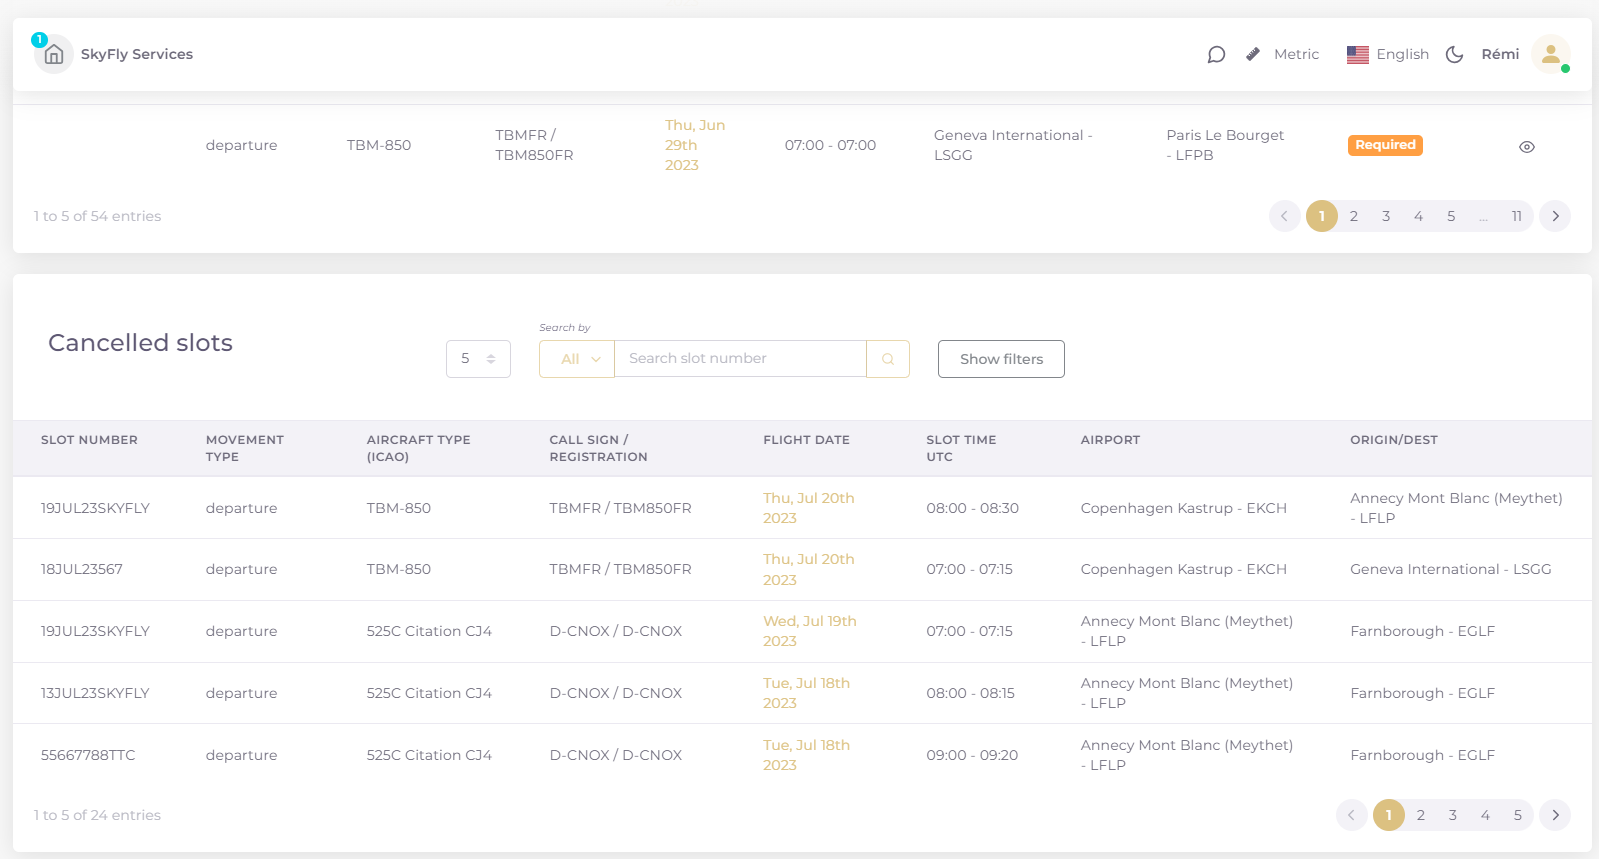
Task: Click the US flag language icon
Action: point(1357,55)
